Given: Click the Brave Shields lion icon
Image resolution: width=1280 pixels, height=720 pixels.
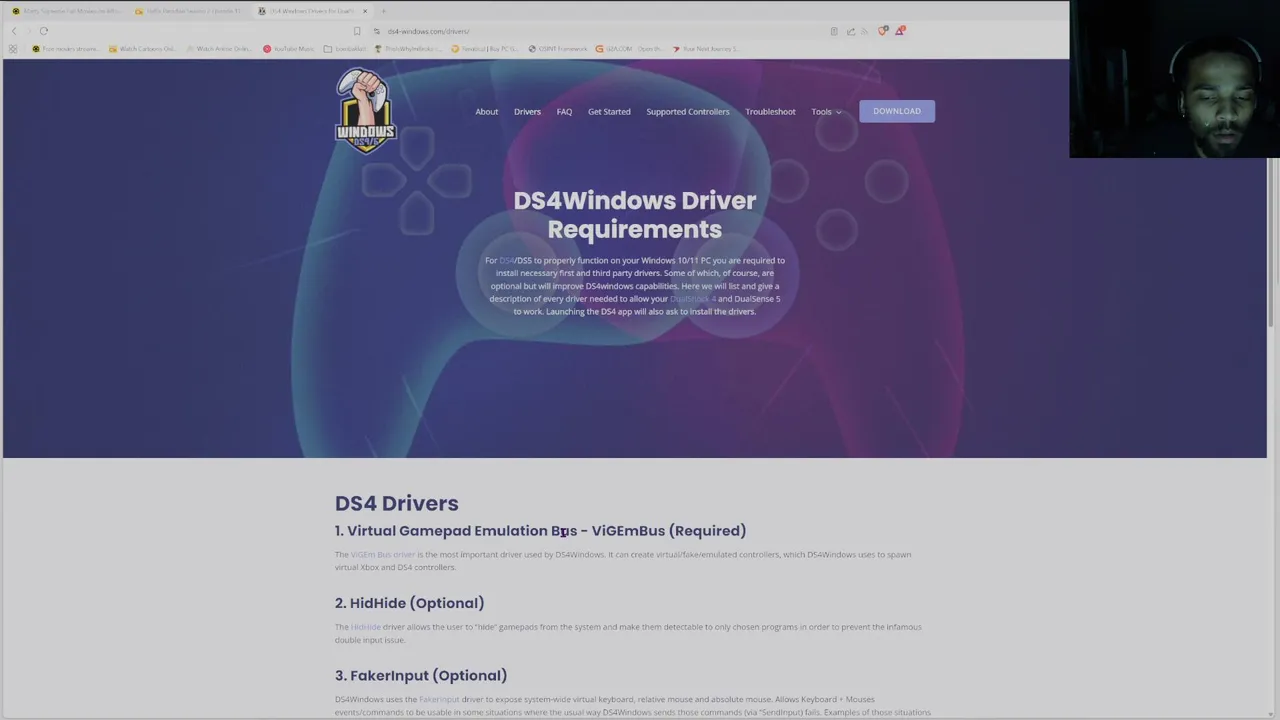Looking at the screenshot, I should click(882, 31).
